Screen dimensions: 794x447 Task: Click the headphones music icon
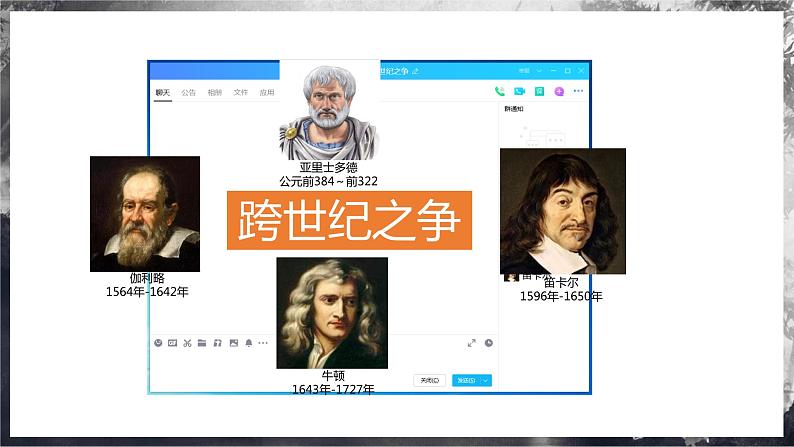pyautogui.click(x=218, y=343)
